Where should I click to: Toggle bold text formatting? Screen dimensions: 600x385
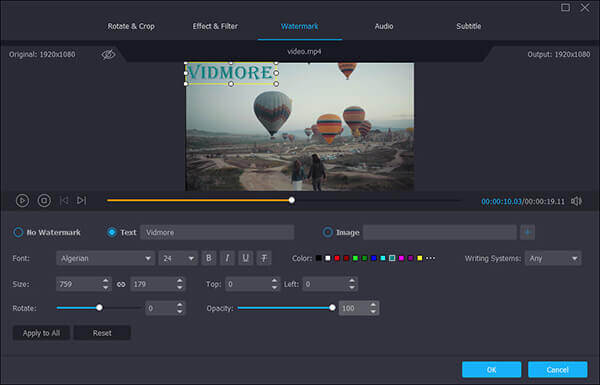point(209,258)
